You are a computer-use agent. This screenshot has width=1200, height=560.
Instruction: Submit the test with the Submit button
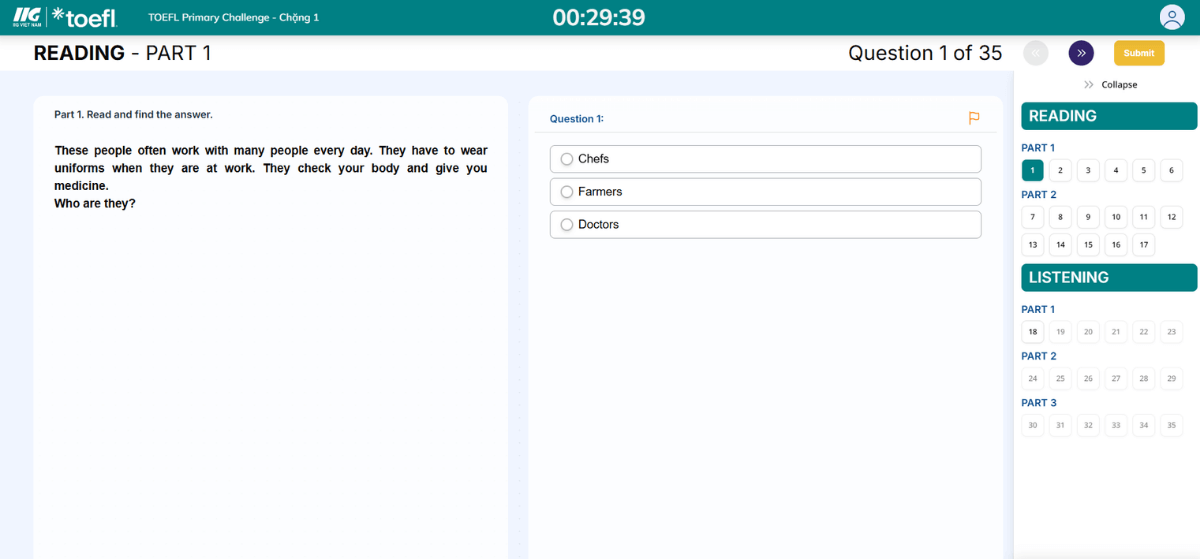1138,53
